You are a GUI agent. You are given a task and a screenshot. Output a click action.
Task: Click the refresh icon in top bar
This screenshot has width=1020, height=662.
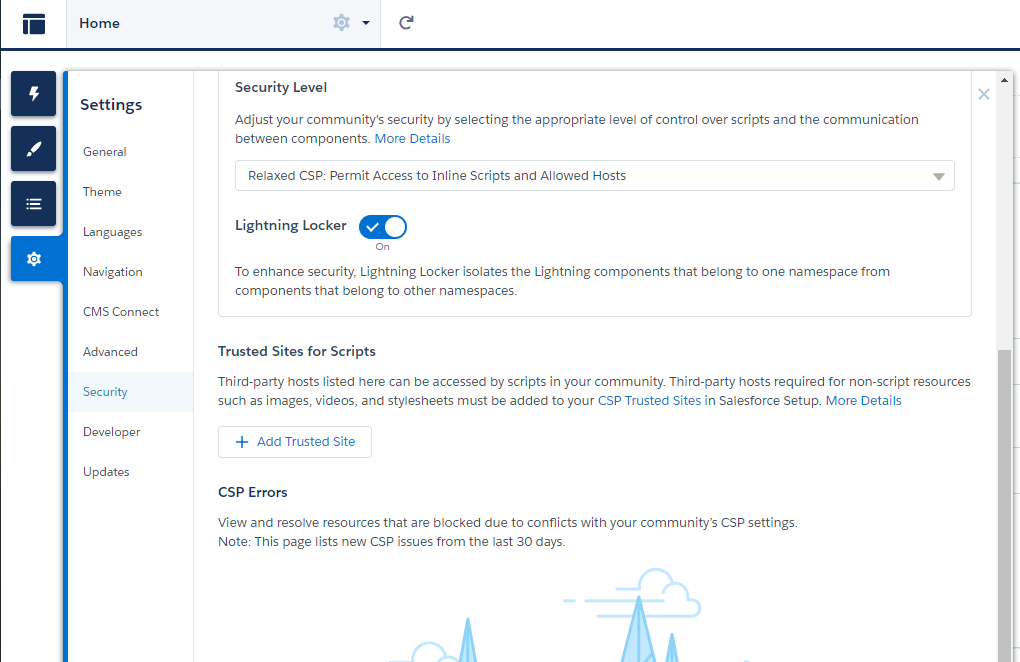pyautogui.click(x=406, y=23)
